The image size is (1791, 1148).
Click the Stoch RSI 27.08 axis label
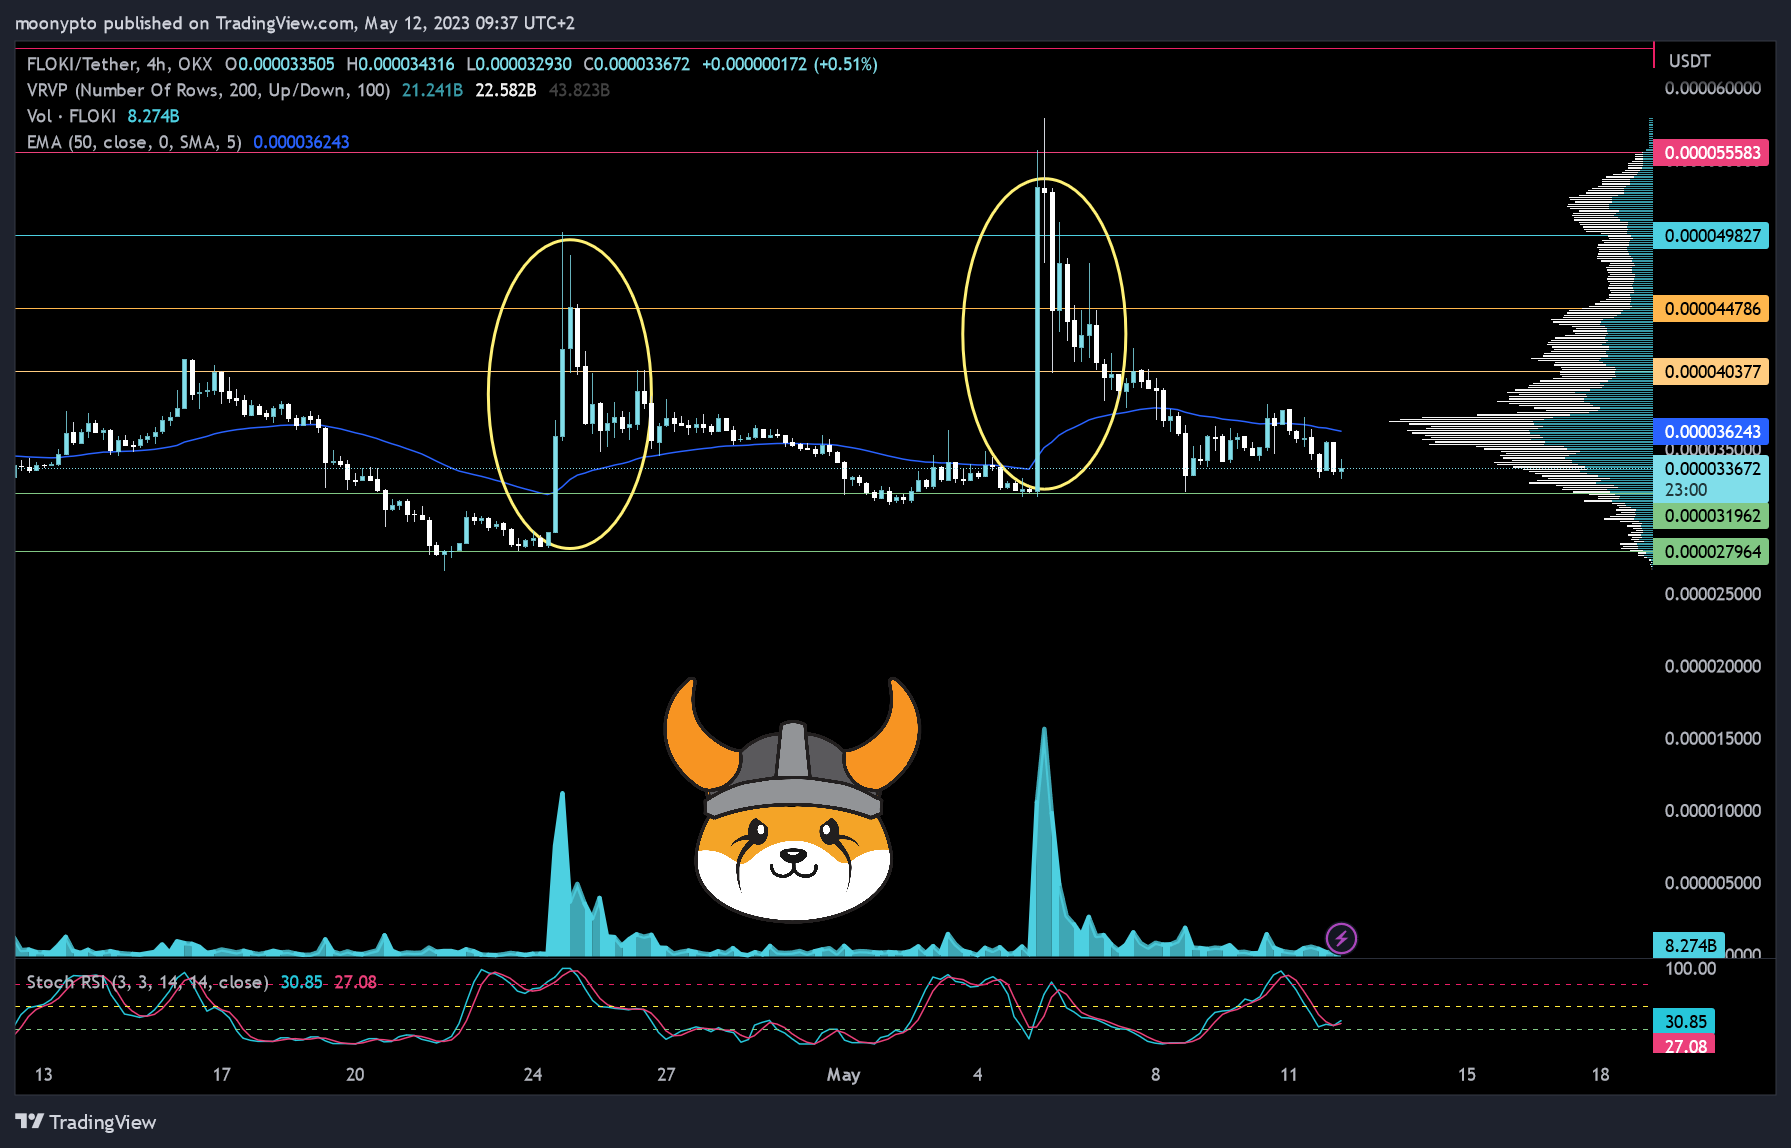pos(1685,1045)
